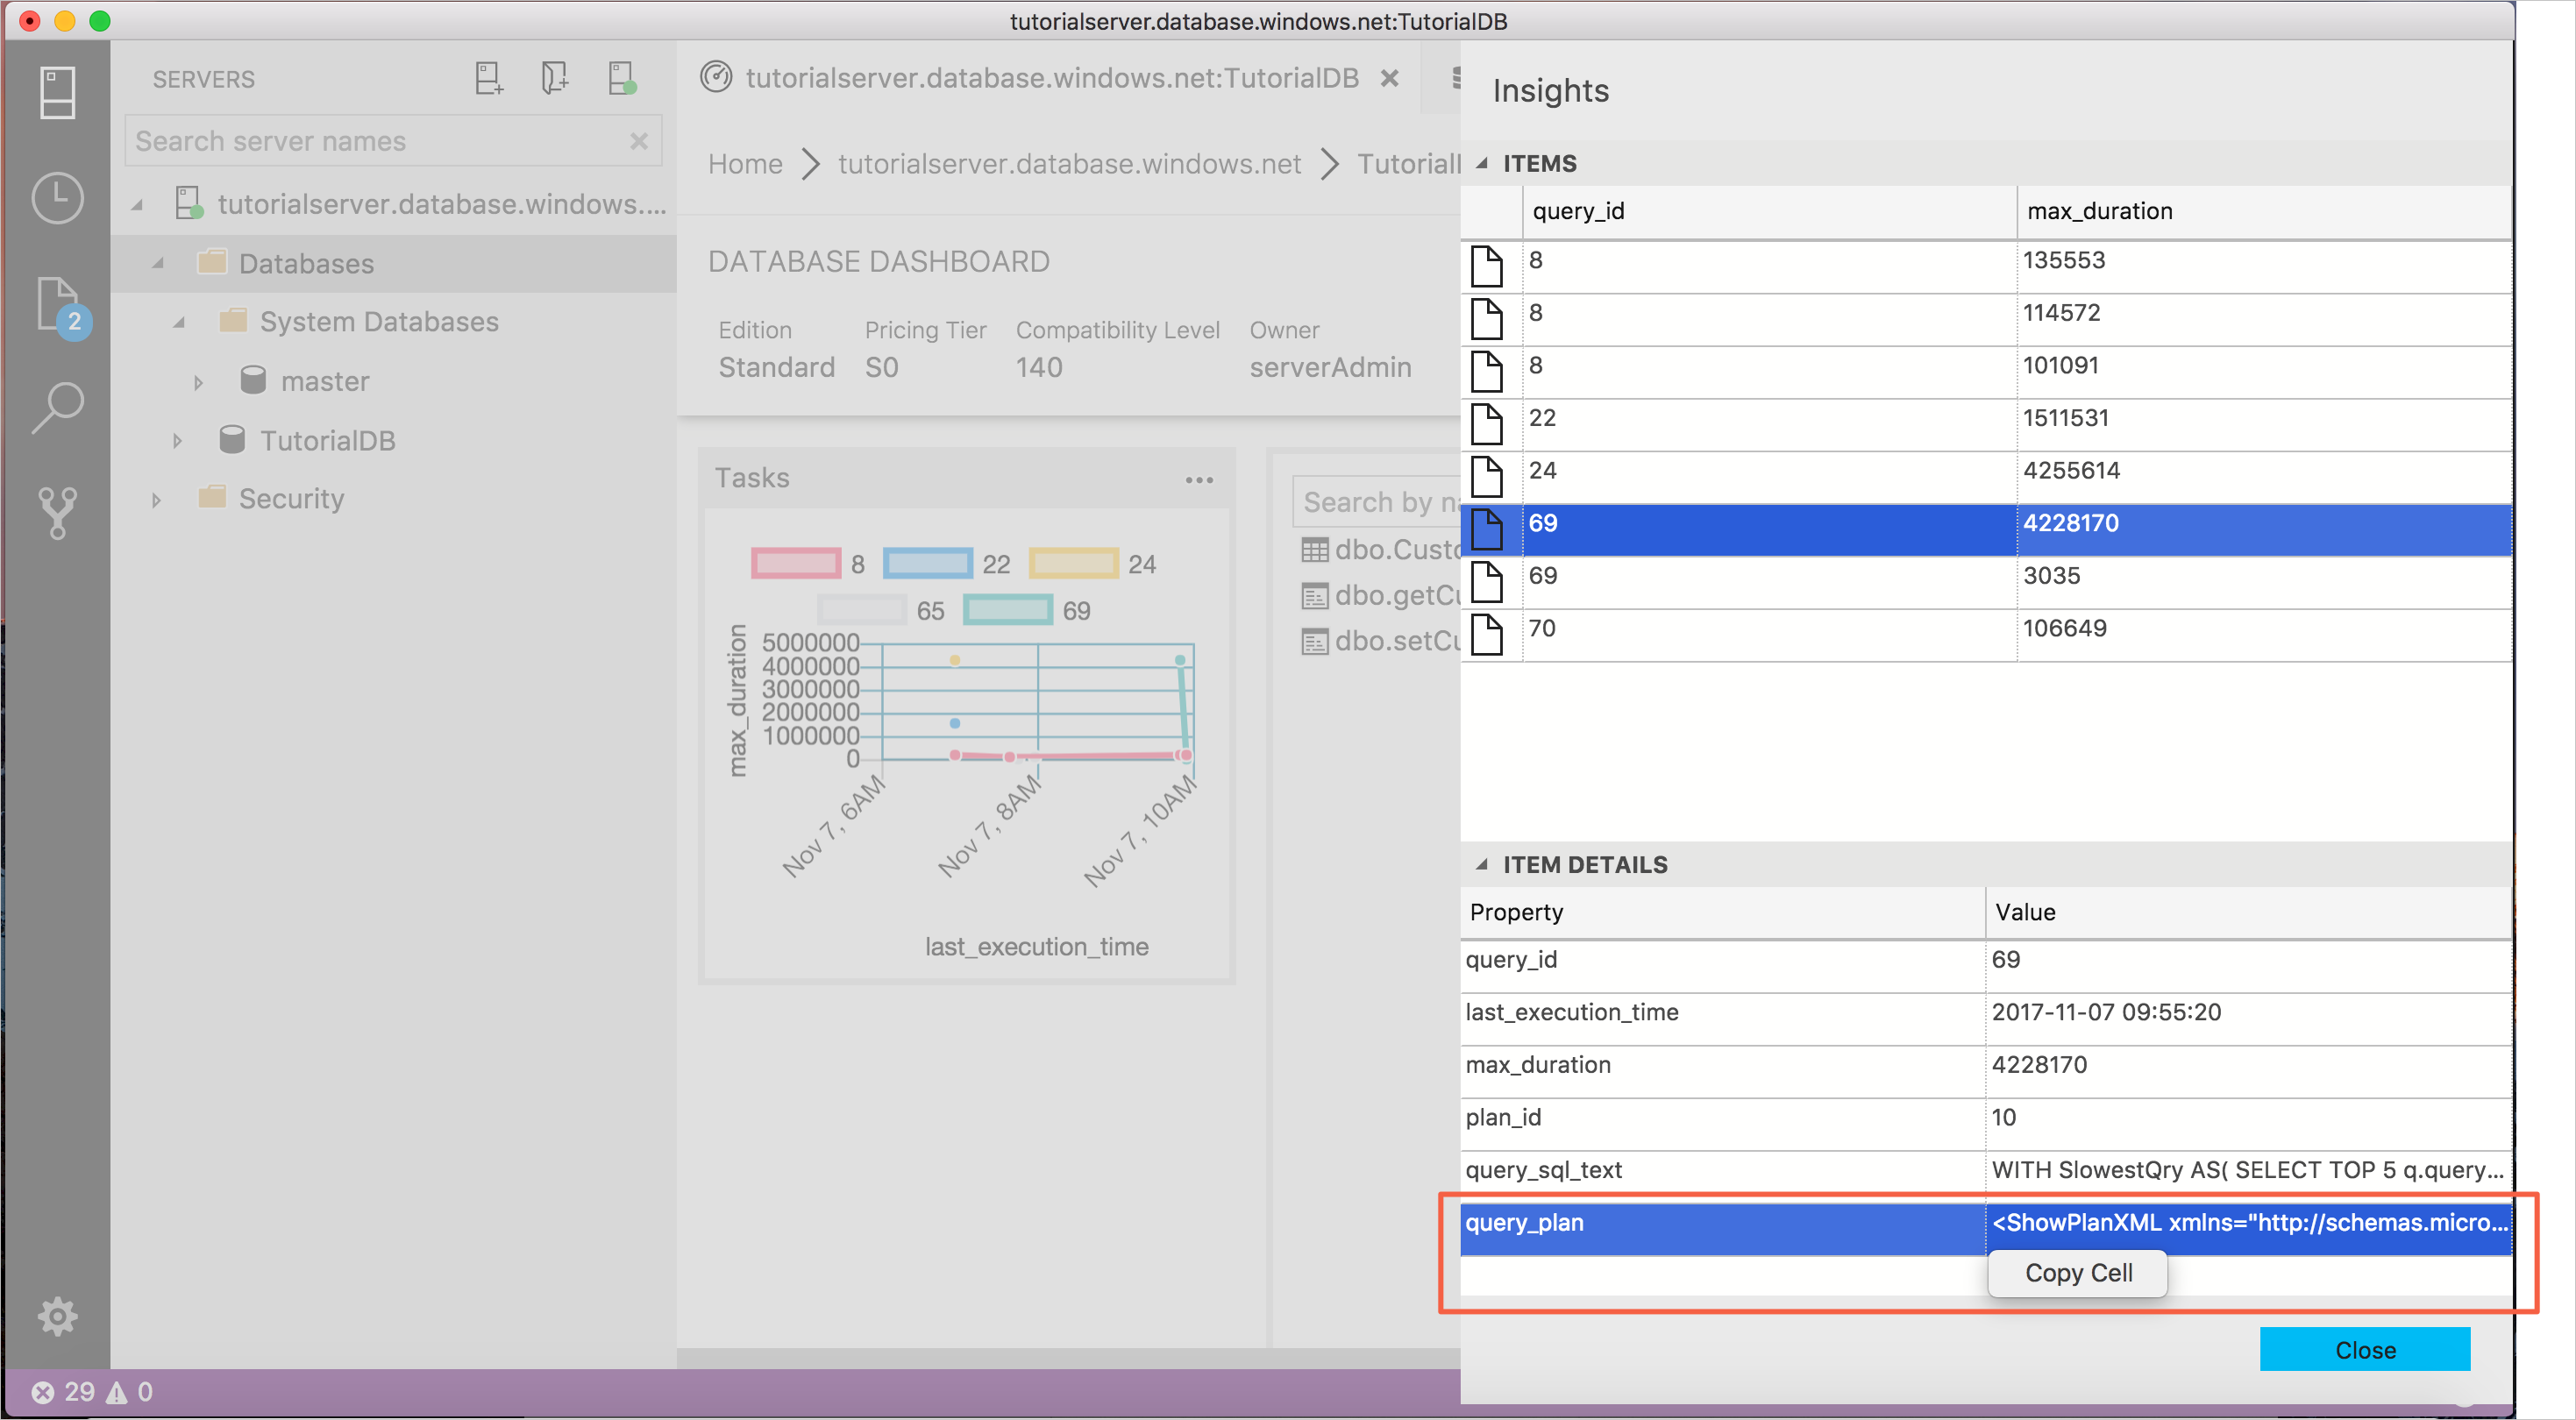Collapse the ITEM DETAILS section

(1482, 864)
